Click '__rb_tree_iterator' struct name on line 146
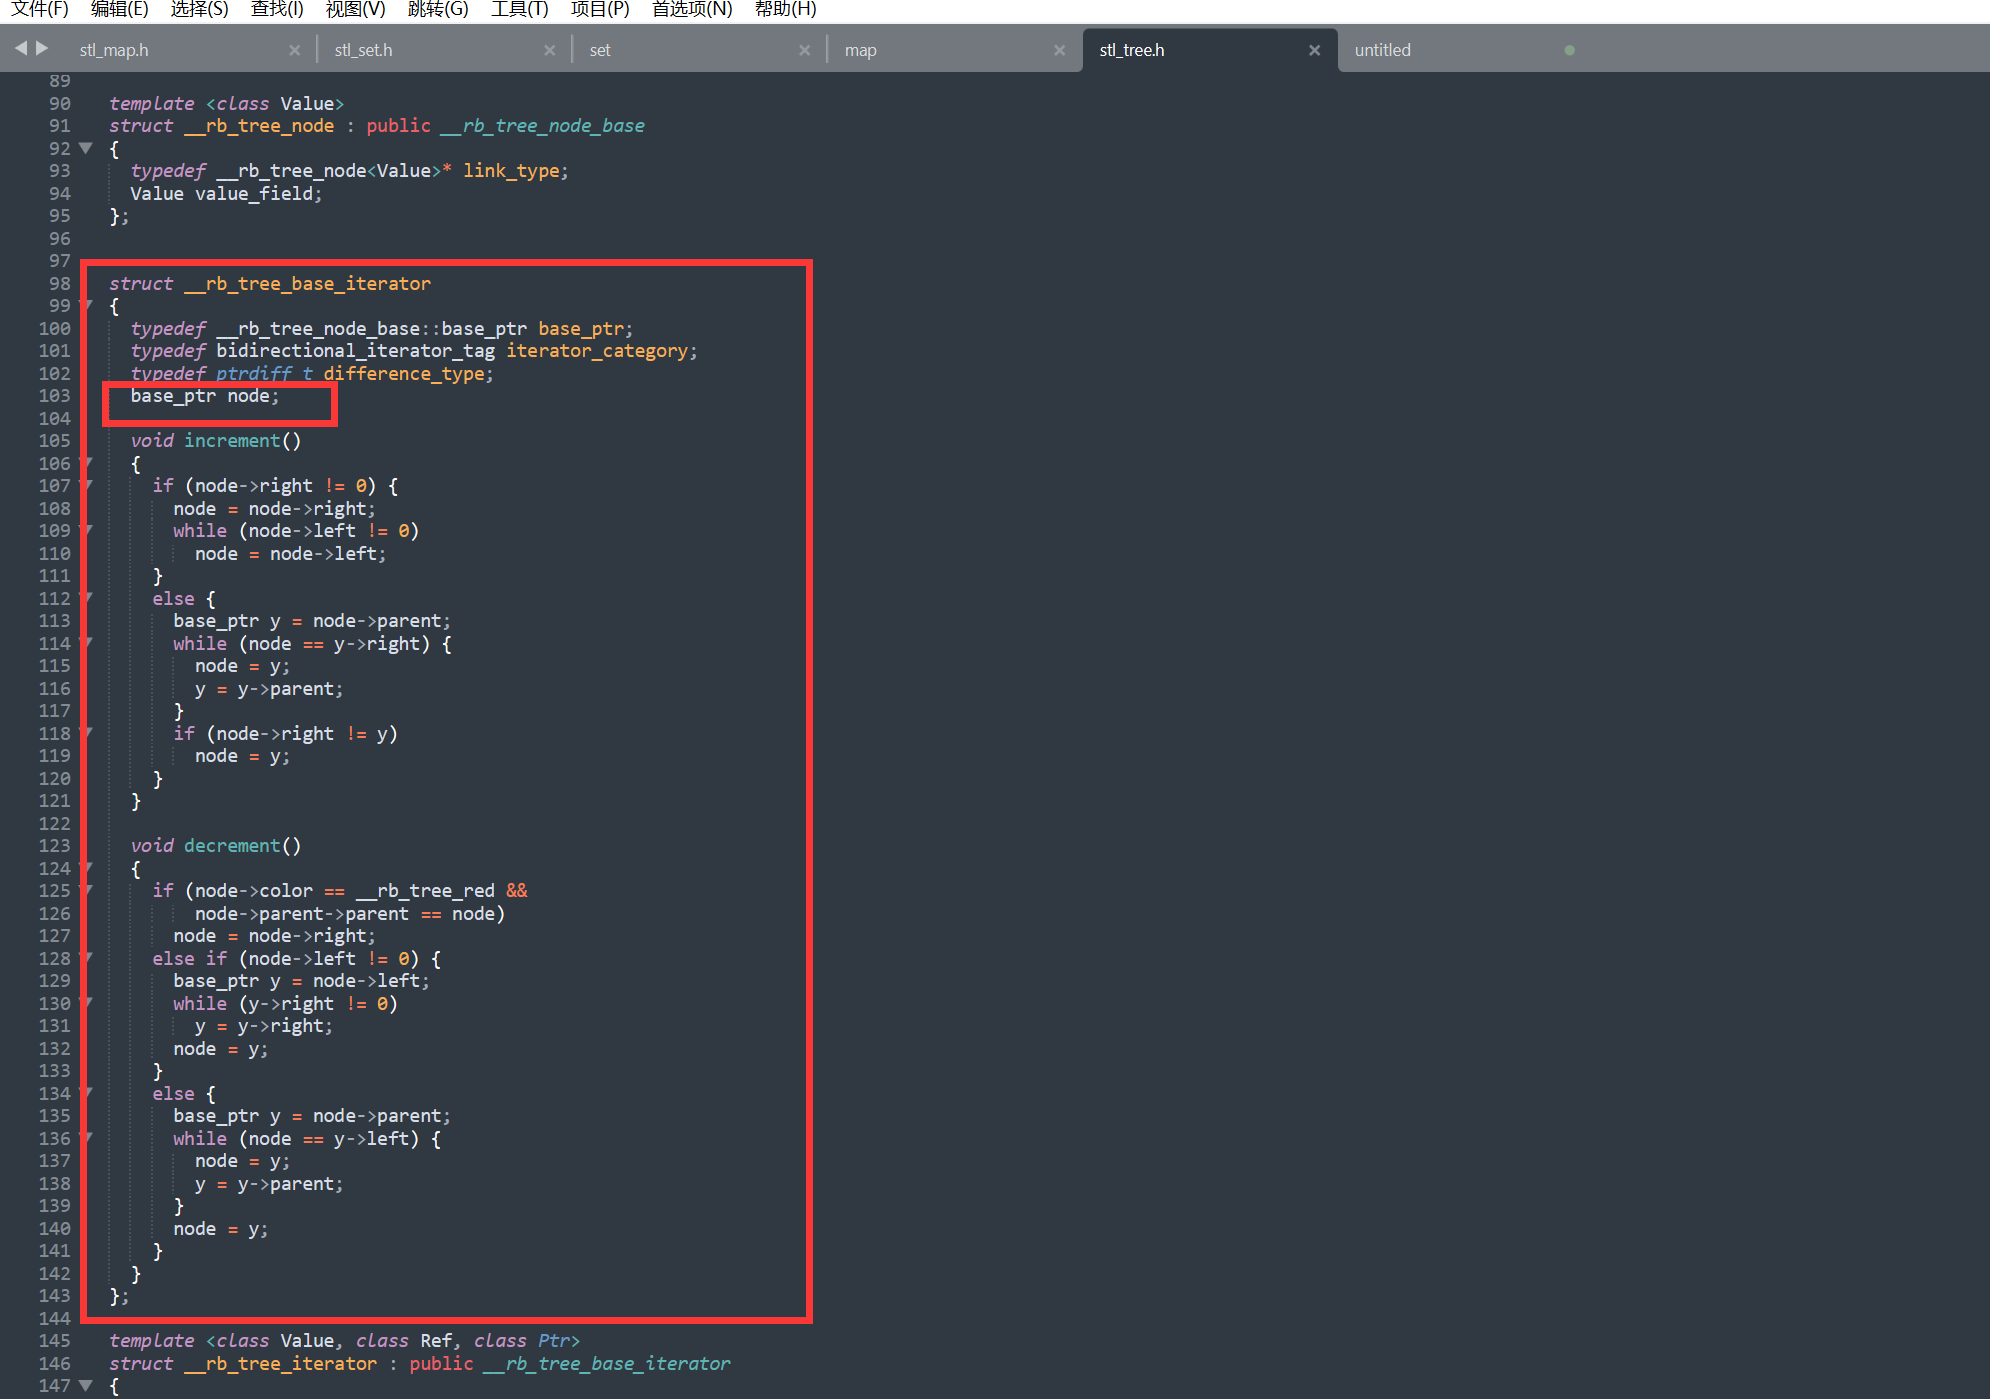The width and height of the screenshot is (1990, 1399). pyautogui.click(x=280, y=1364)
